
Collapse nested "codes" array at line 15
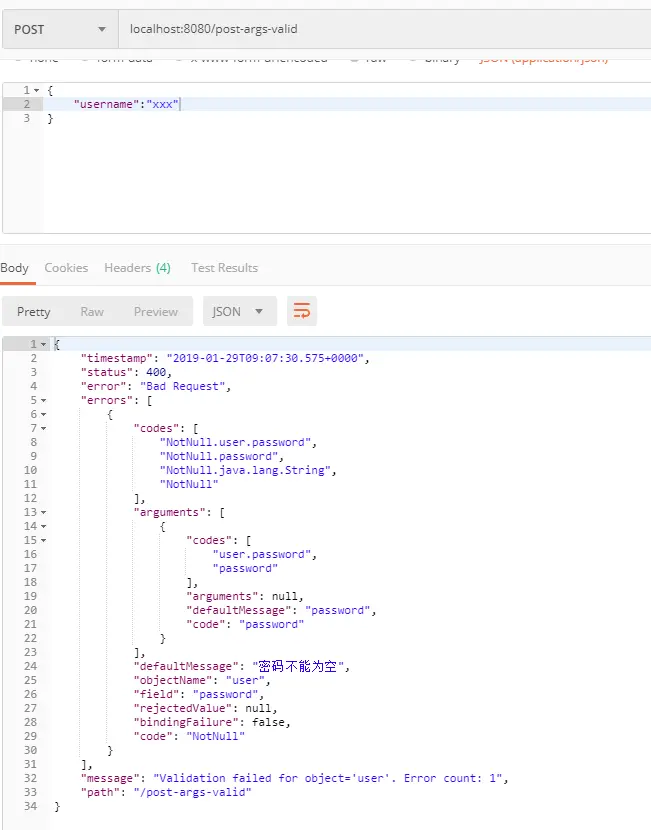click(43, 540)
